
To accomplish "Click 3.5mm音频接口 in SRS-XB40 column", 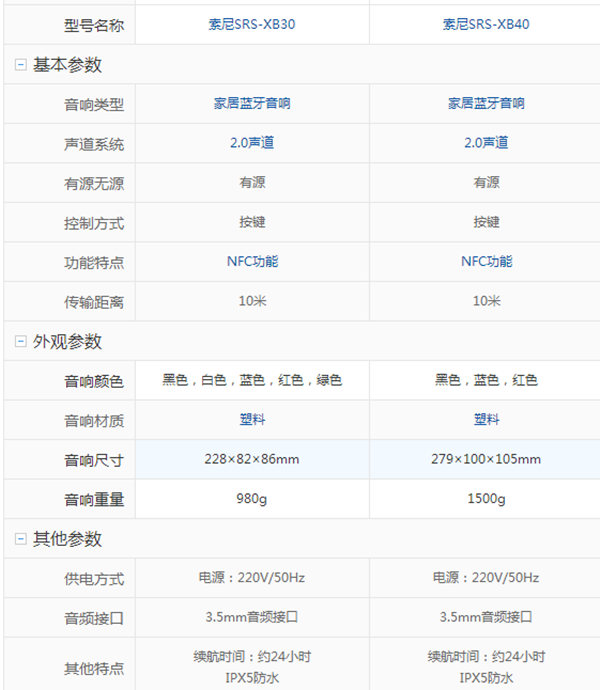I will (x=486, y=617).
